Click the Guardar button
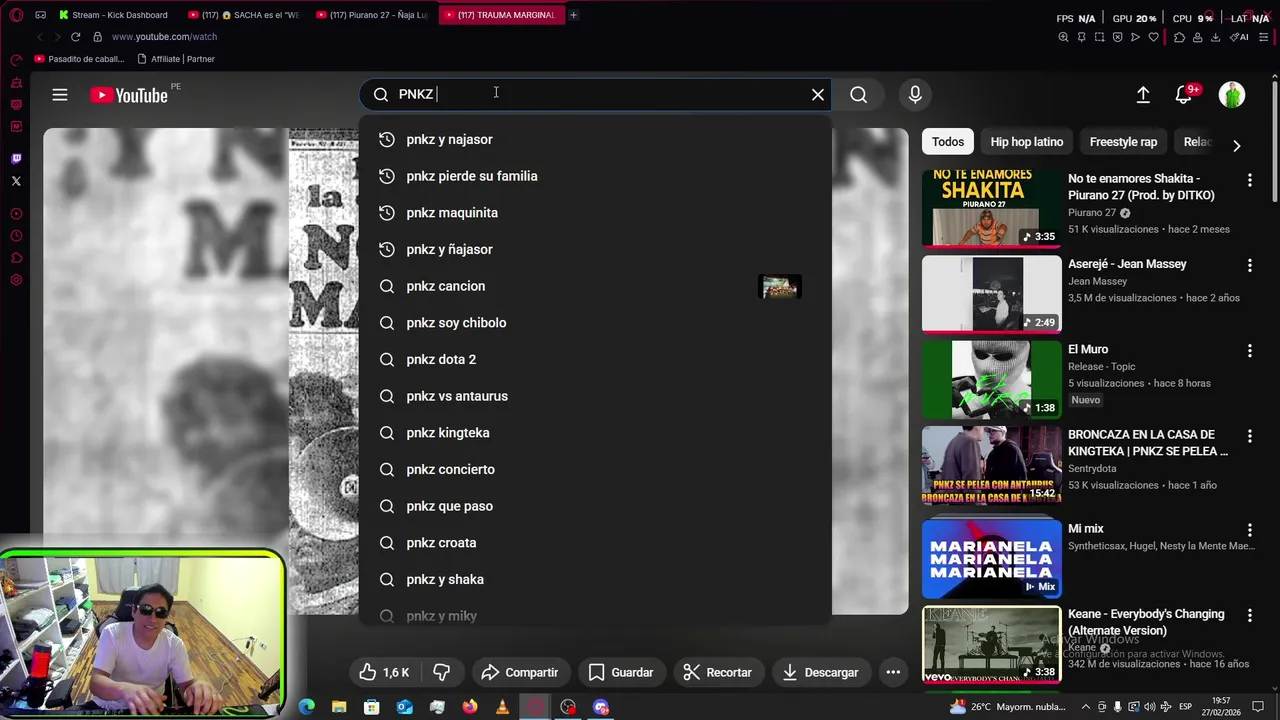Viewport: 1280px width, 720px height. pyautogui.click(x=621, y=672)
